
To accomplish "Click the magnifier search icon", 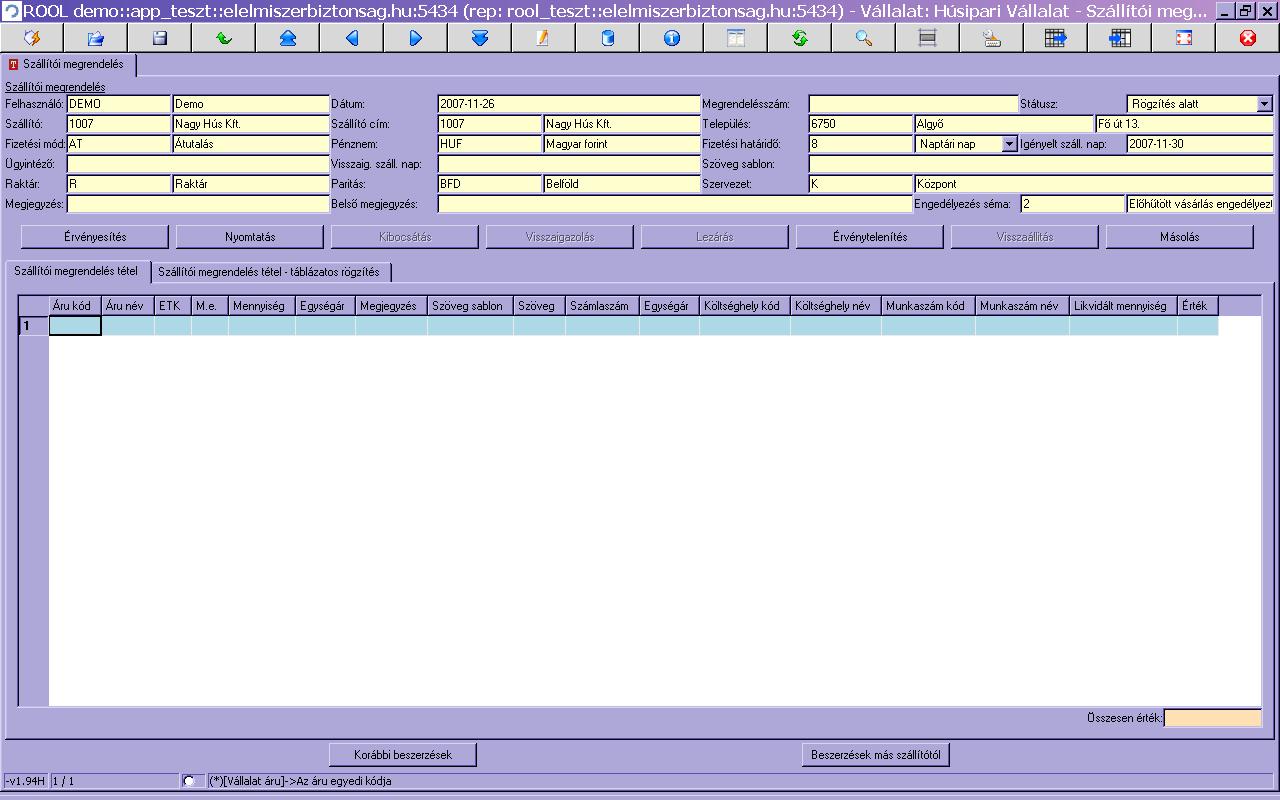I will click(x=864, y=38).
